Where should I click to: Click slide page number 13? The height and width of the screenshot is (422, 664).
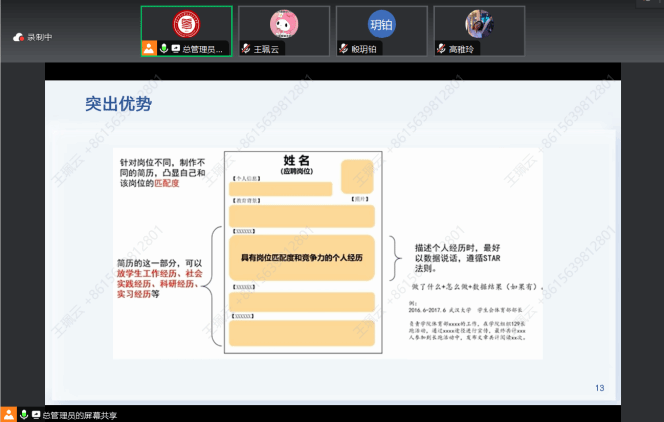click(x=600, y=388)
